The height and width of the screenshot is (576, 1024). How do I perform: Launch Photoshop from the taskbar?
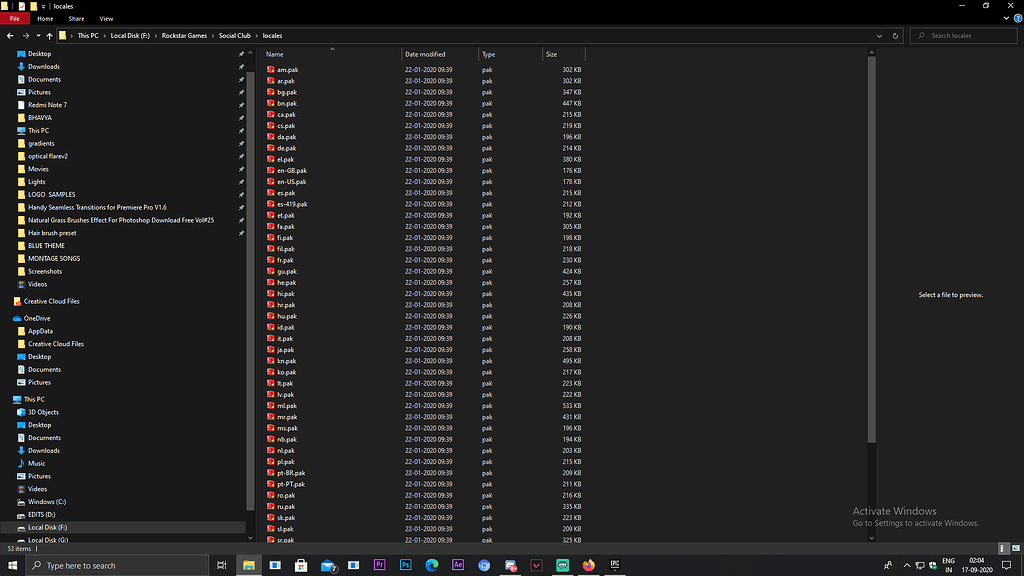tap(406, 564)
